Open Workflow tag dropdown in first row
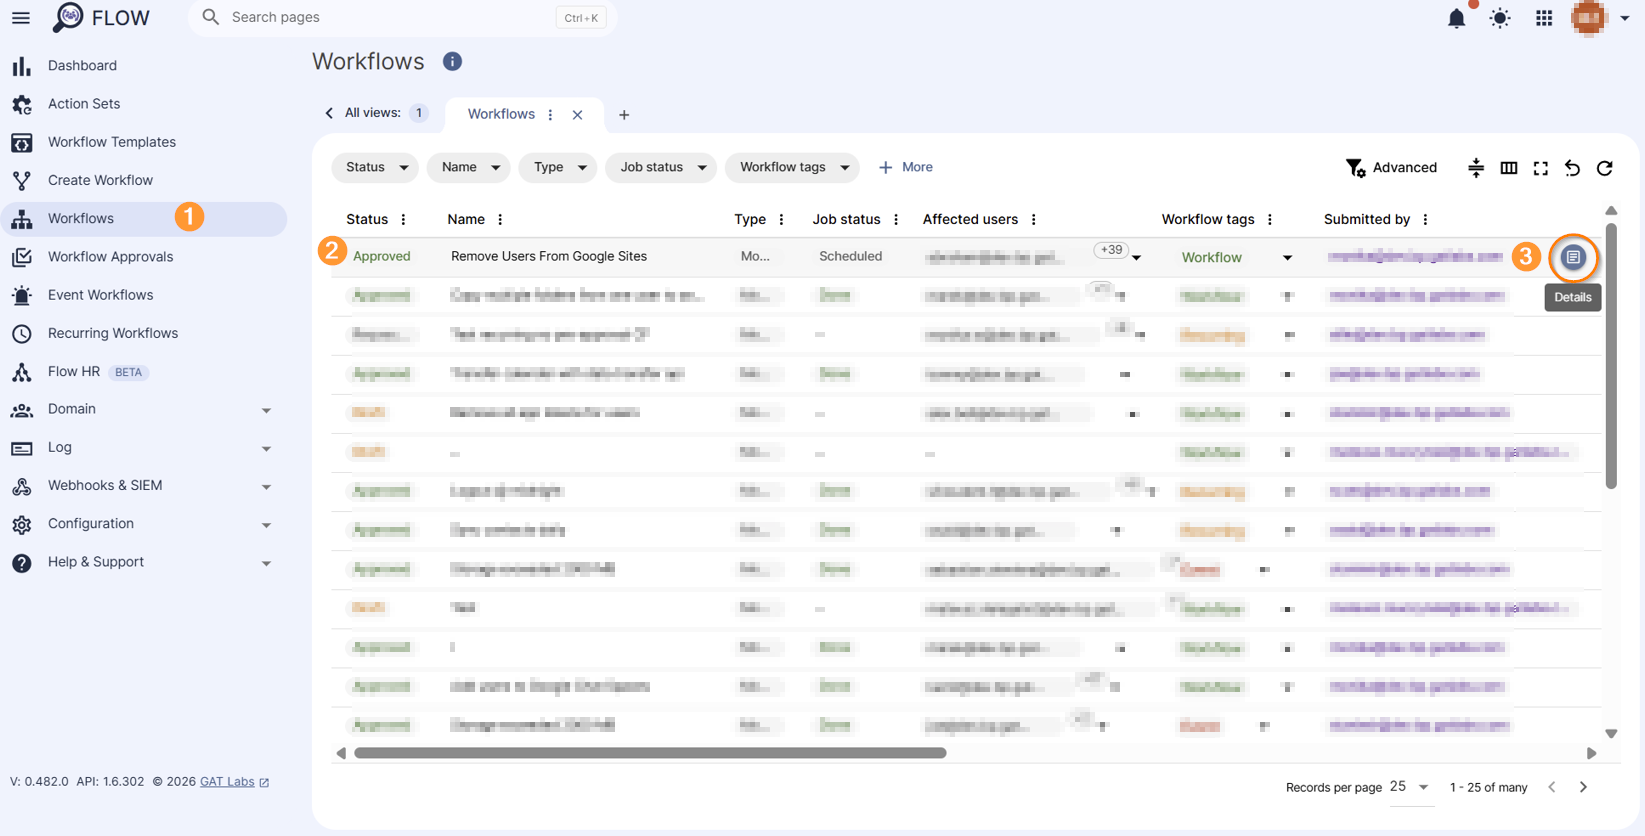The width and height of the screenshot is (1645, 836). click(x=1288, y=258)
